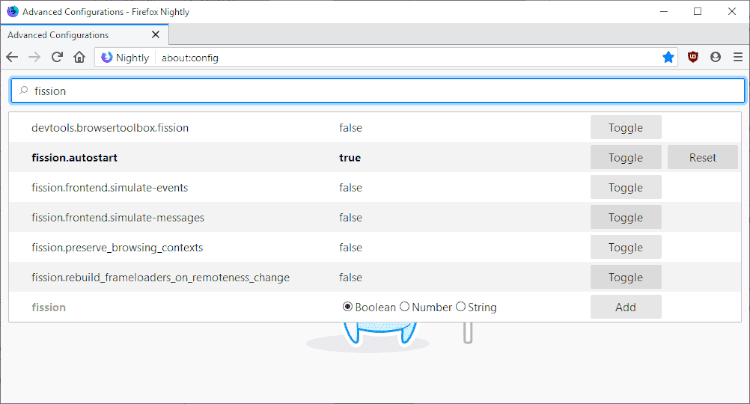Select the devtools.browsertoolbox.fission name
This screenshot has width=750, height=404.
tap(110, 128)
